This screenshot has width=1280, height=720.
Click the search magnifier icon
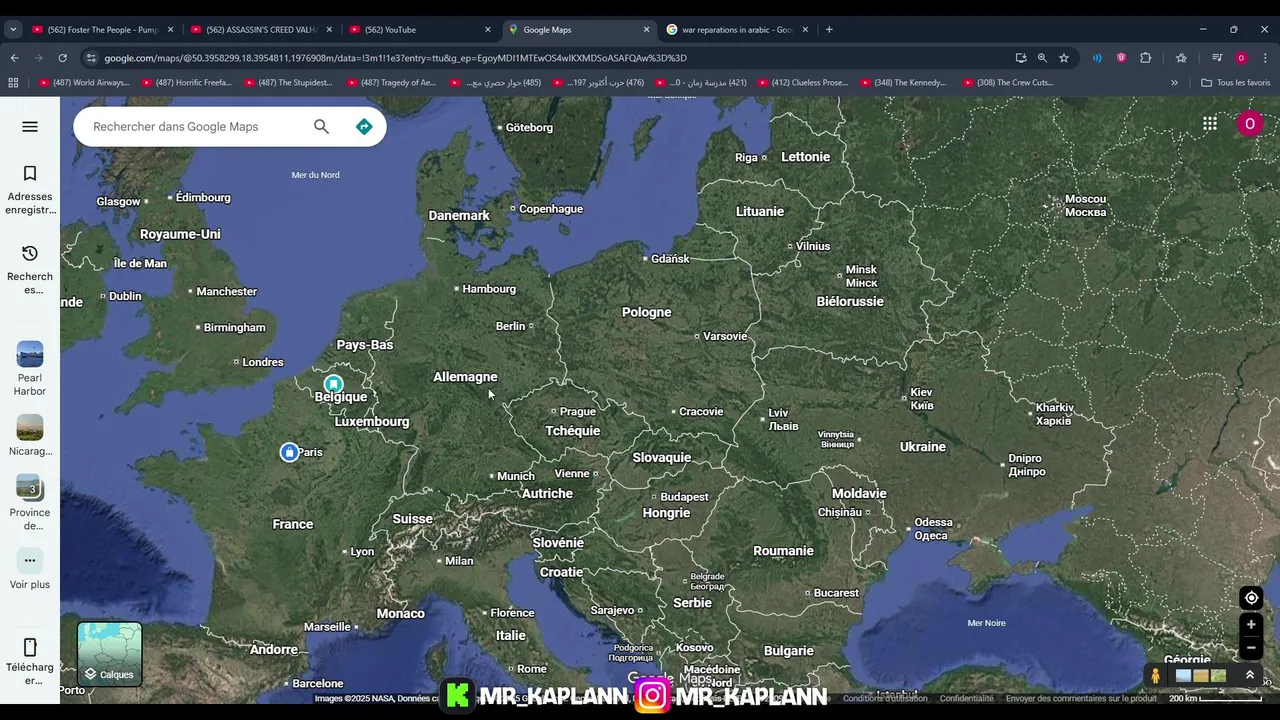pyautogui.click(x=321, y=126)
